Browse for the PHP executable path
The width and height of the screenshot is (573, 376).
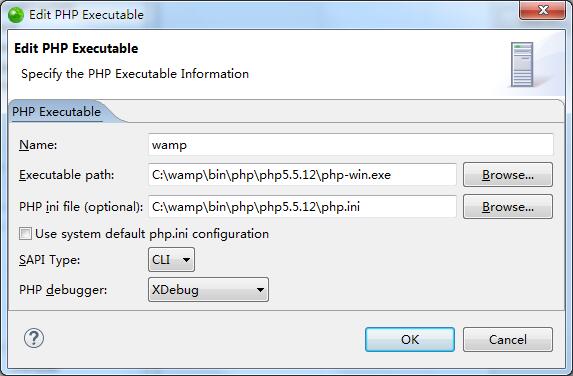[x=508, y=175]
